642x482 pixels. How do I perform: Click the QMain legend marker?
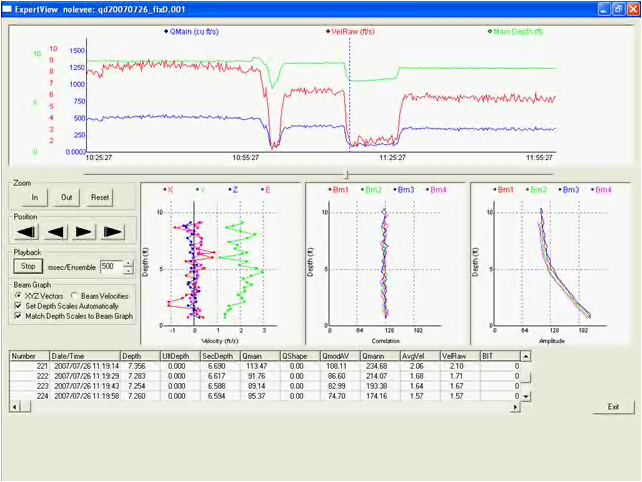[x=165, y=32]
